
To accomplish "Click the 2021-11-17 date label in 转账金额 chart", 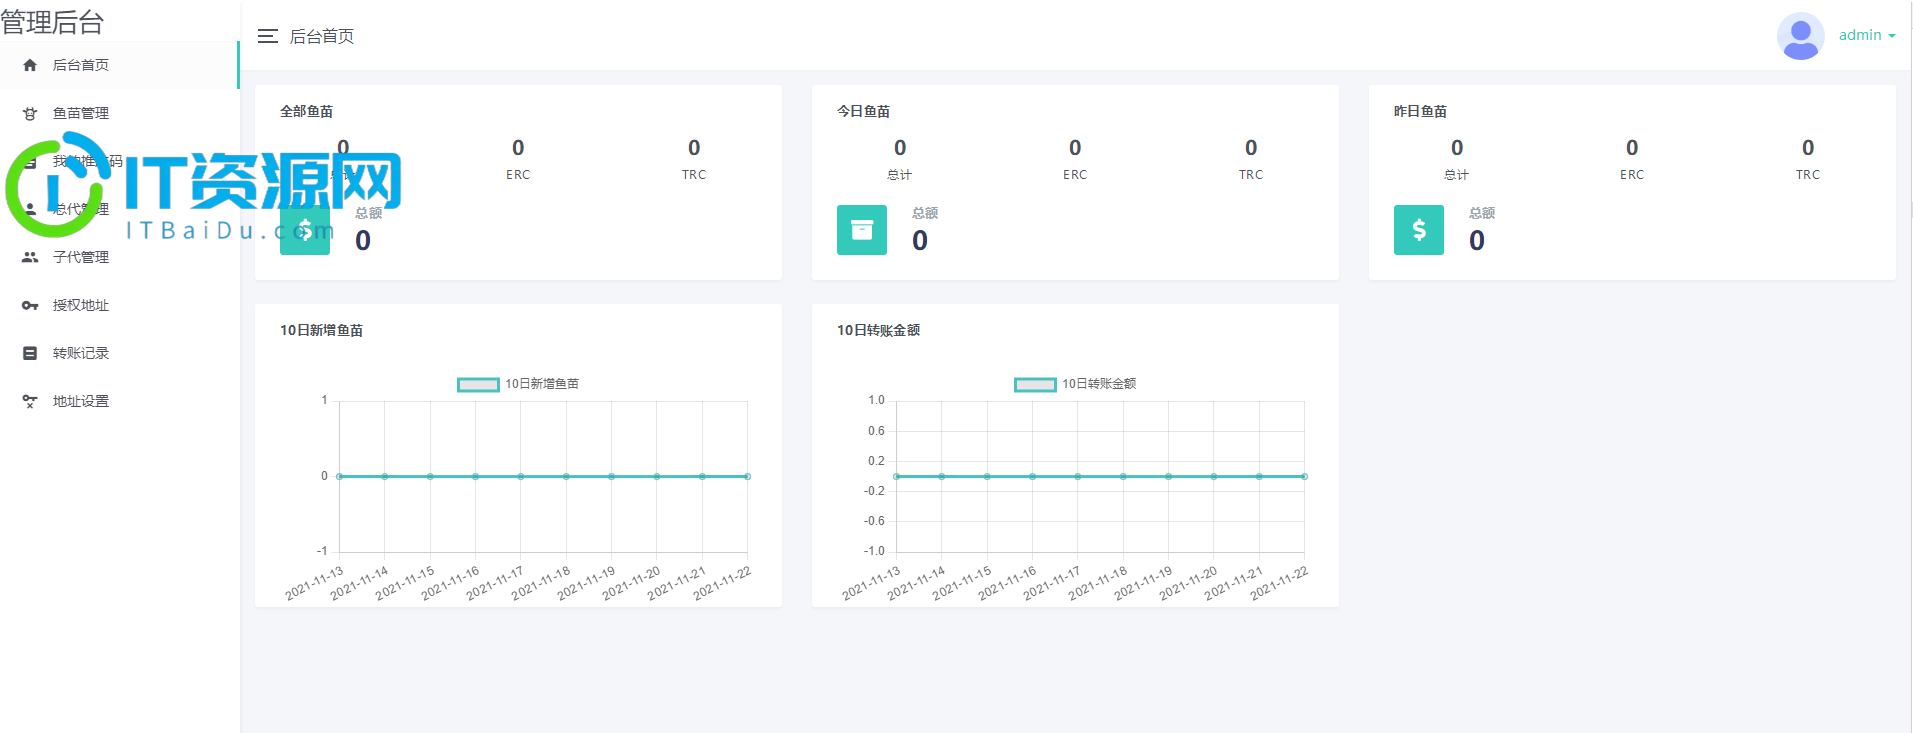I will [x=1051, y=584].
